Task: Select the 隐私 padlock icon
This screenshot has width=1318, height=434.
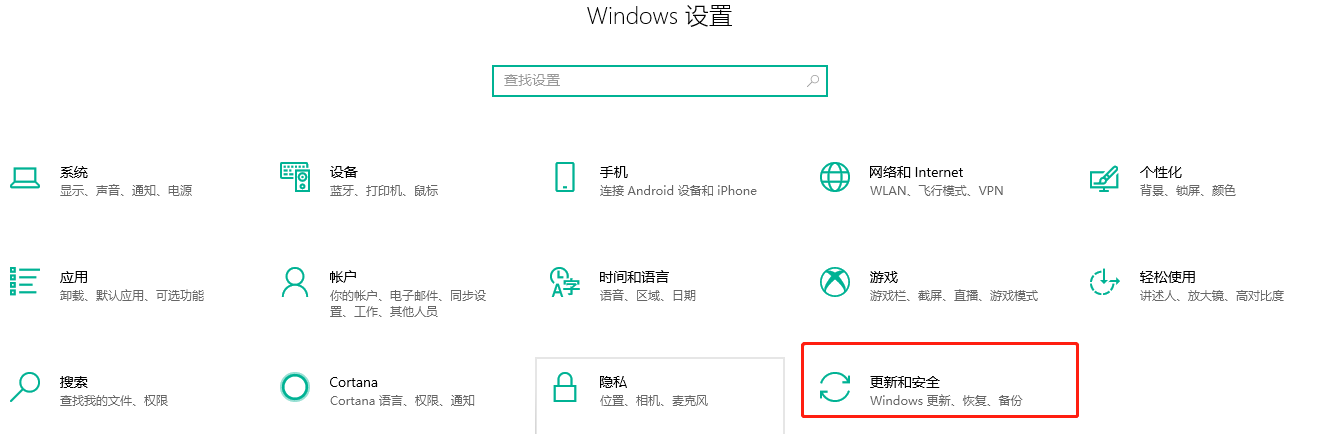Action: 565,387
